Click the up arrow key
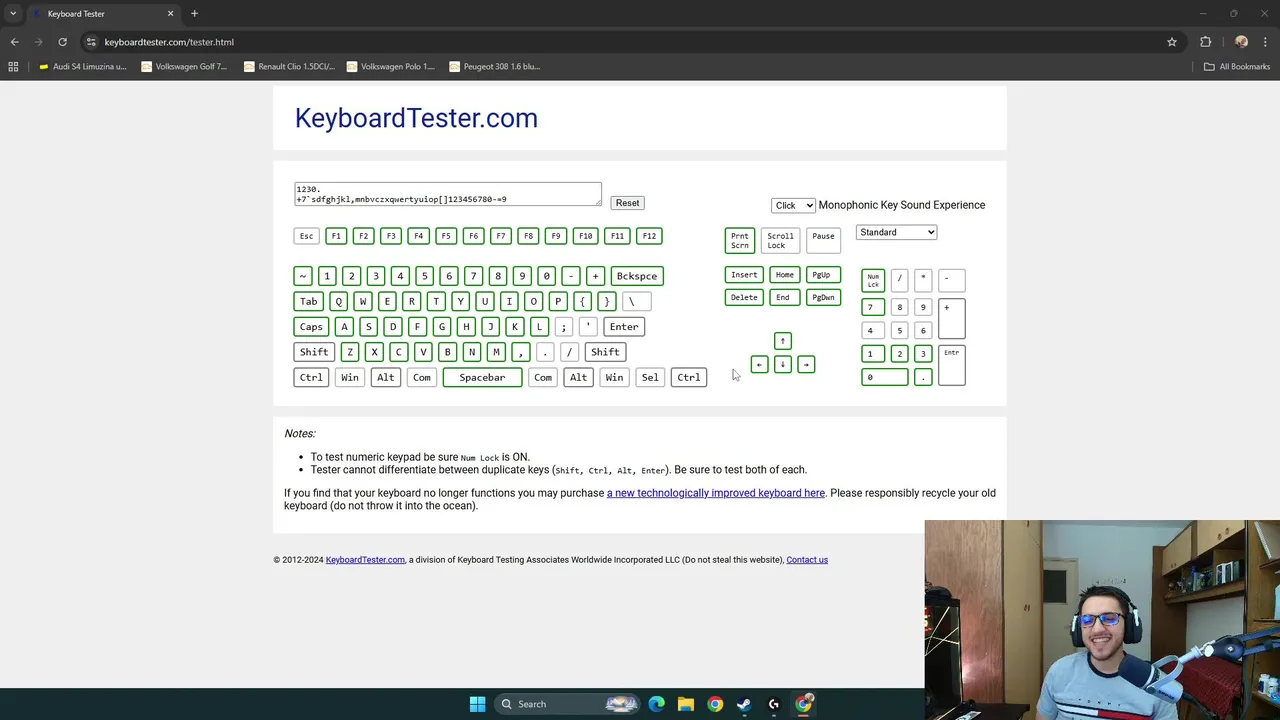 tap(783, 341)
